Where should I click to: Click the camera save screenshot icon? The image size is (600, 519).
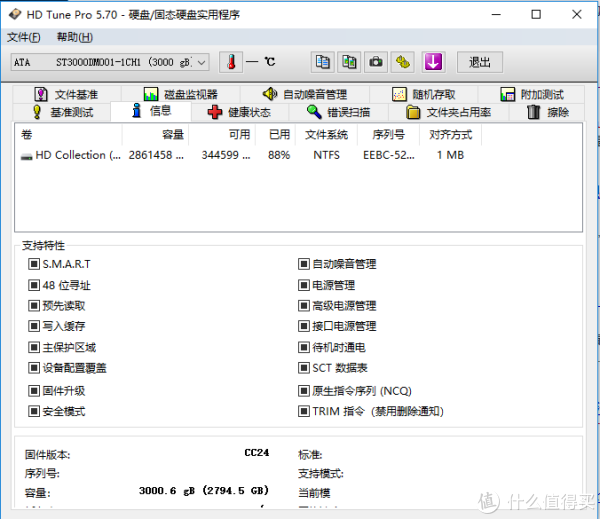pyautogui.click(x=376, y=62)
